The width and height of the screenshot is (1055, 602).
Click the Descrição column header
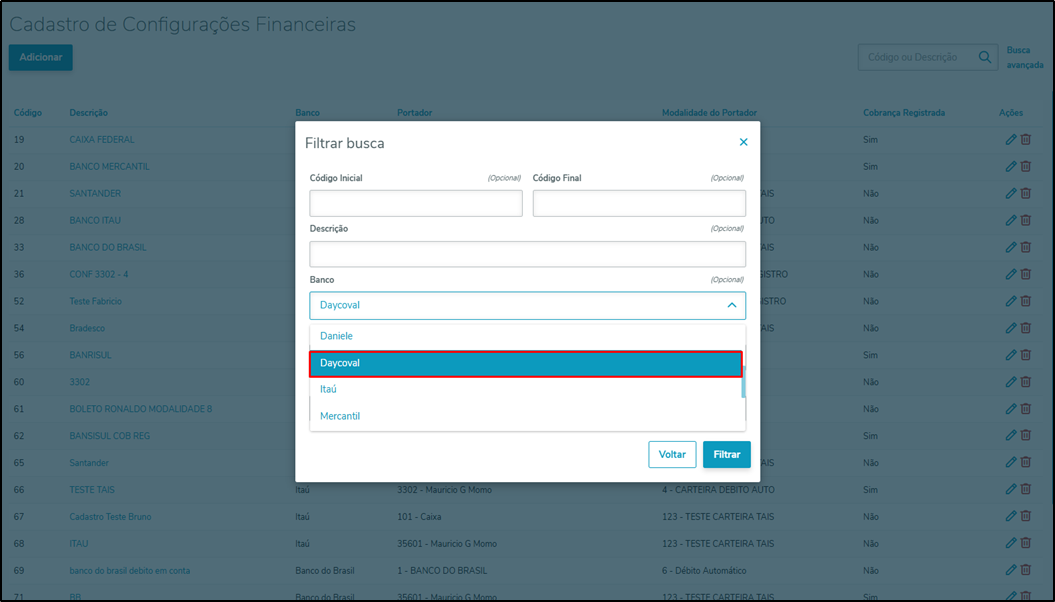pyautogui.click(x=88, y=113)
